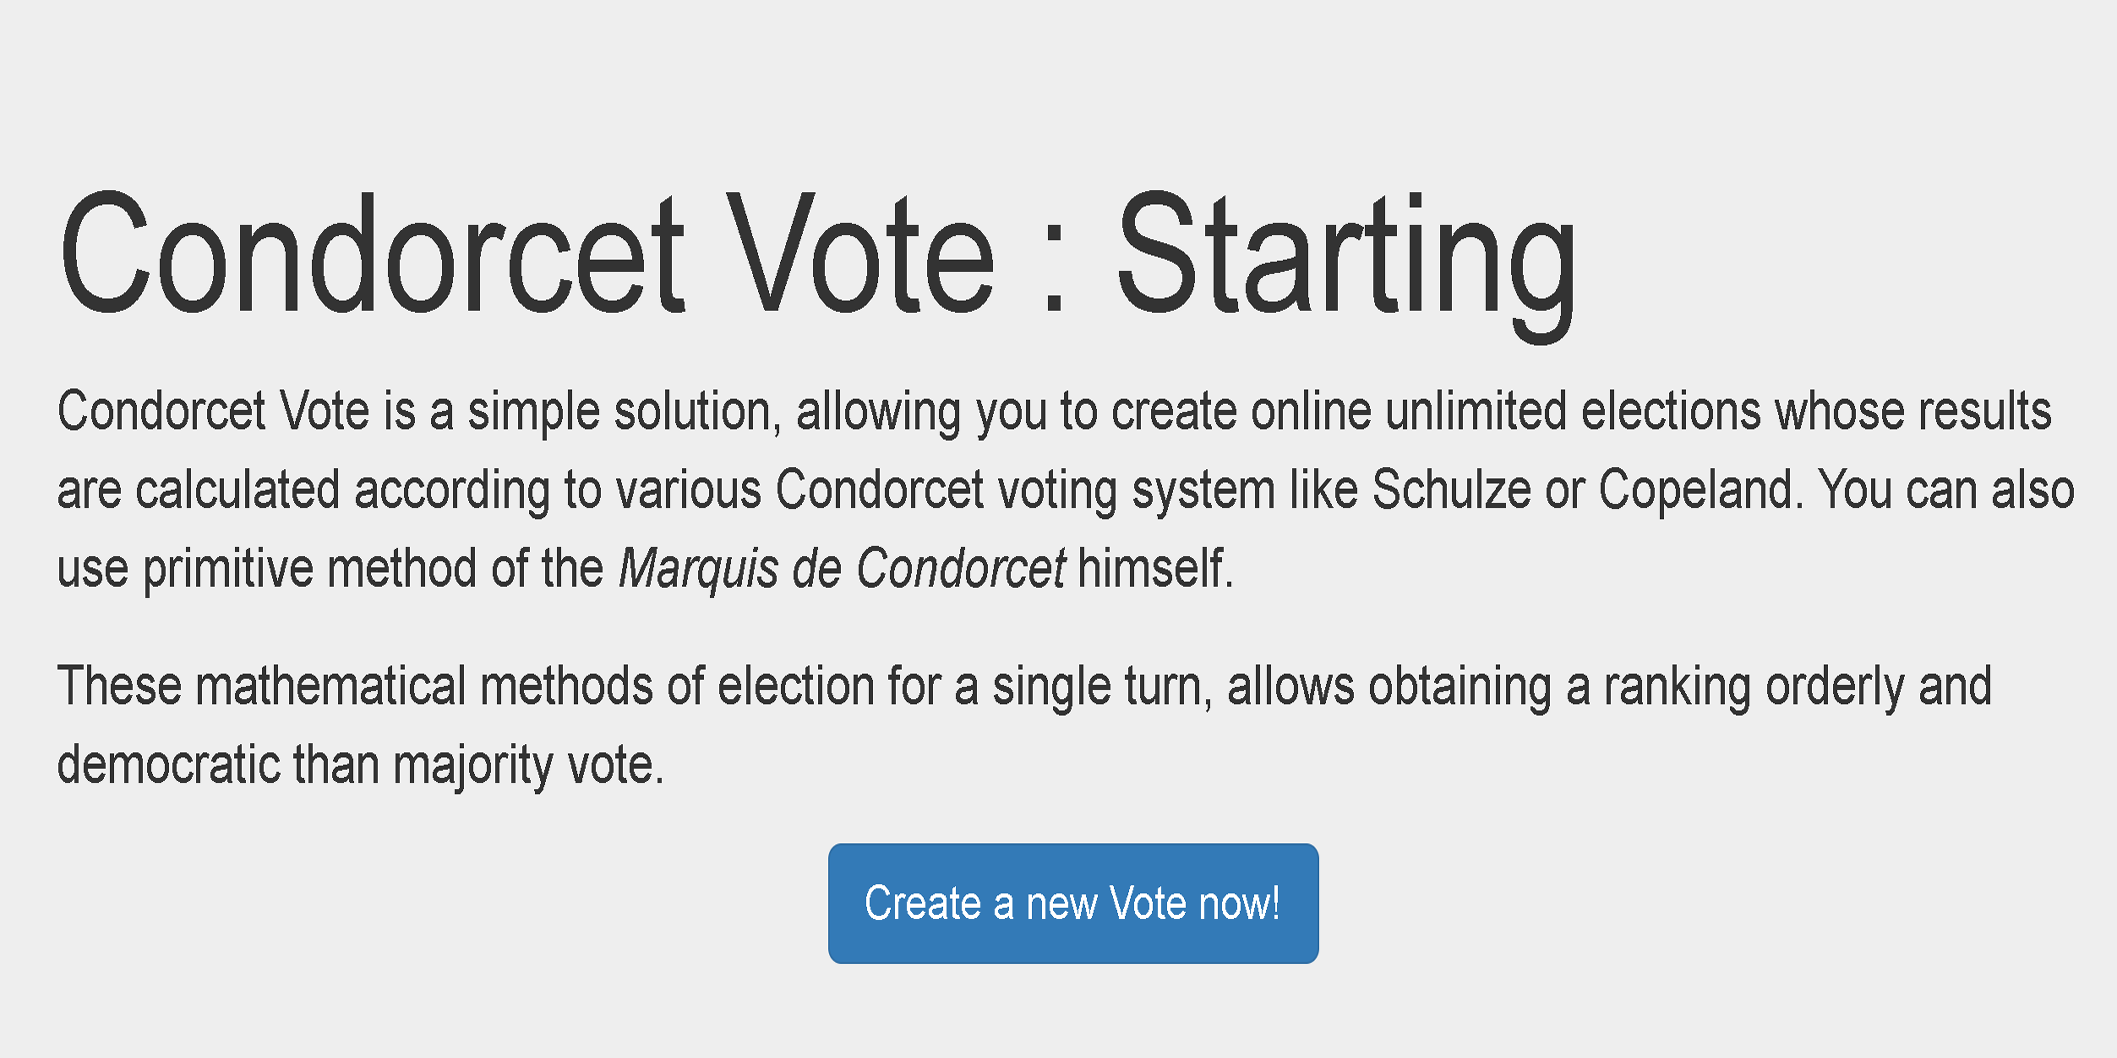Image resolution: width=2117 pixels, height=1058 pixels.
Task: Click the first introduction paragraph
Action: [1000, 489]
